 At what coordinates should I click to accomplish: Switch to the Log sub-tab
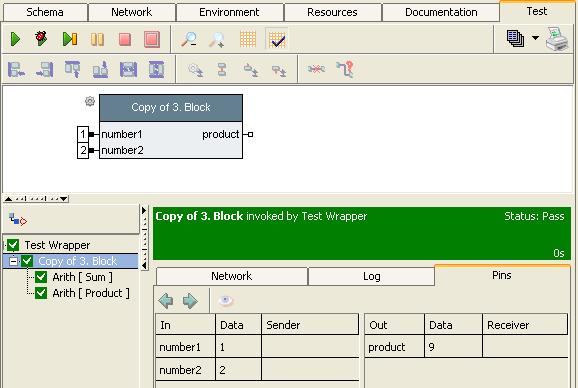click(x=371, y=276)
